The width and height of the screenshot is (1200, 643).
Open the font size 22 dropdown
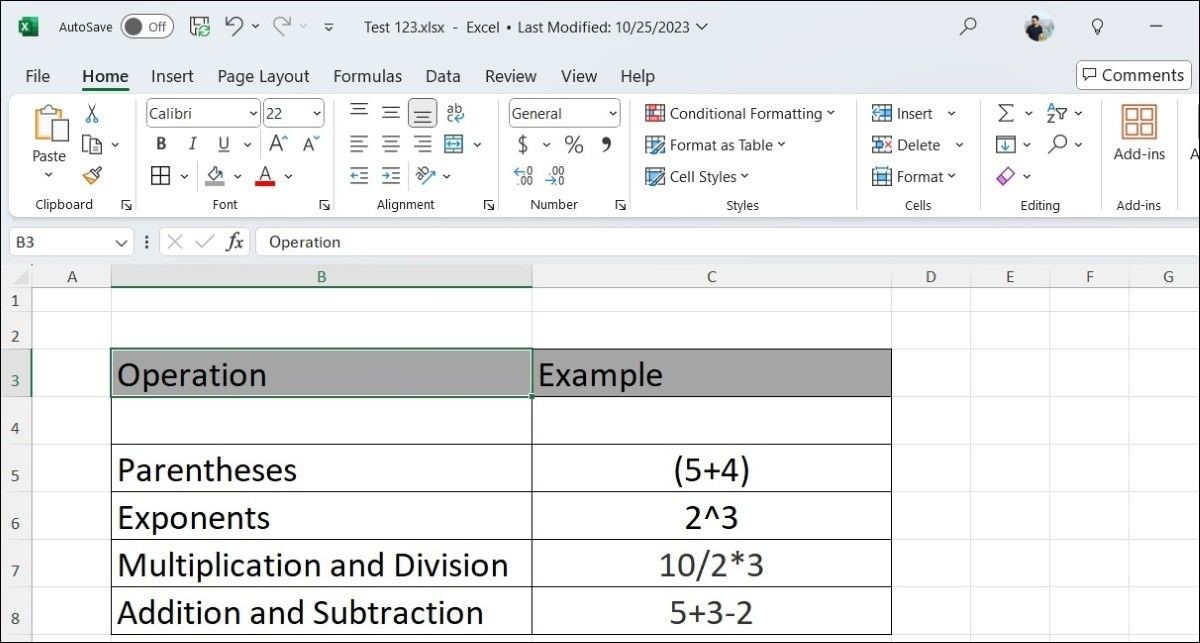[x=316, y=113]
